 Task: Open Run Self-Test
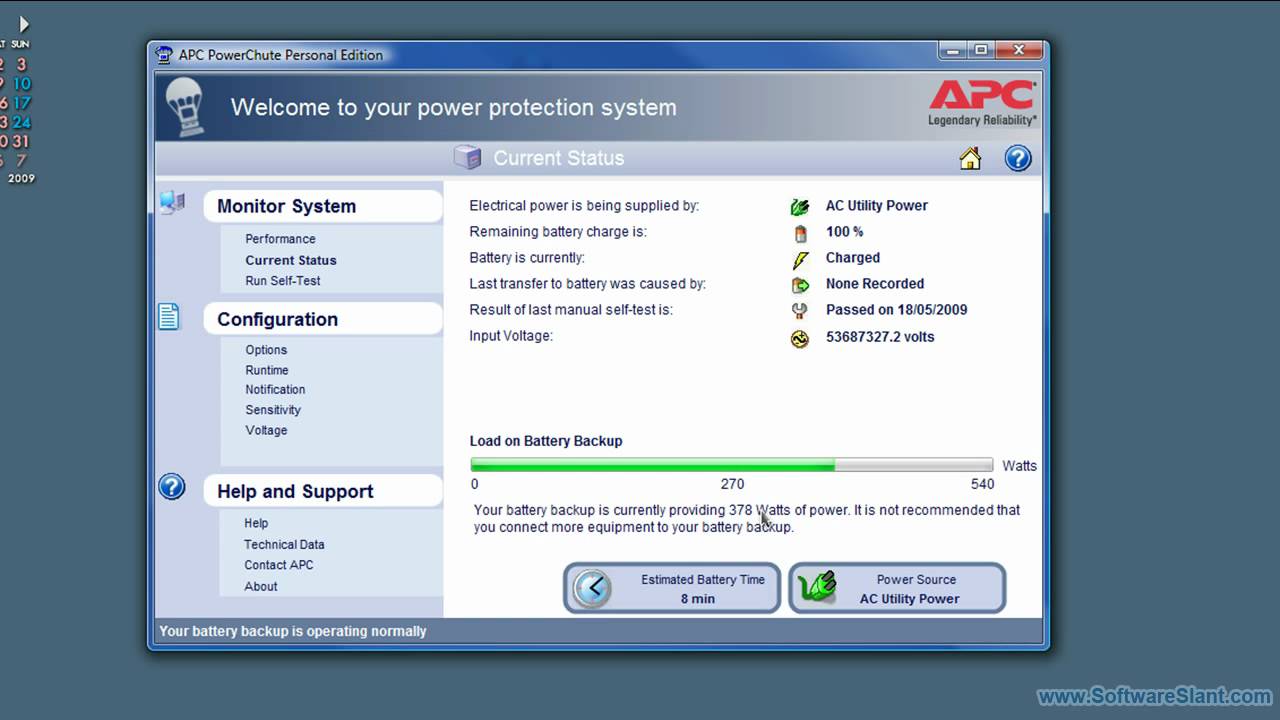[283, 281]
